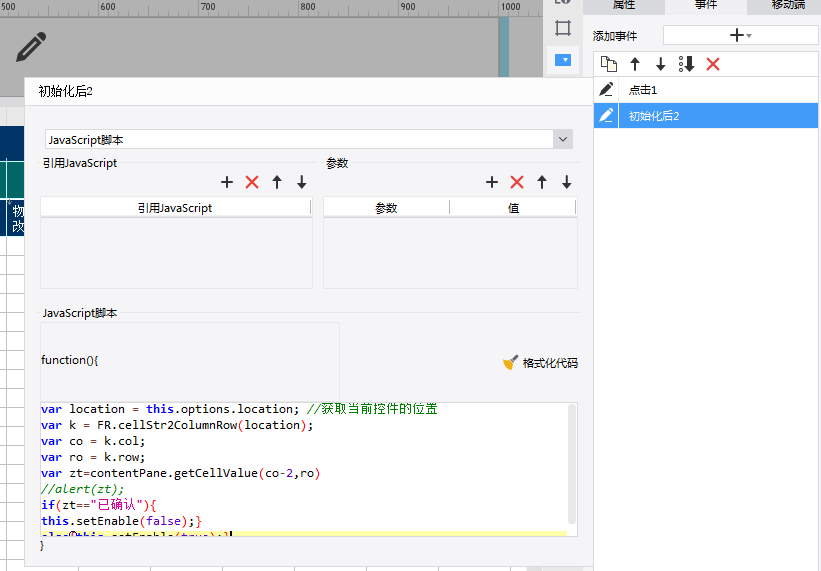Move selected event down in event list
The height and width of the screenshot is (571, 821).
click(x=661, y=64)
